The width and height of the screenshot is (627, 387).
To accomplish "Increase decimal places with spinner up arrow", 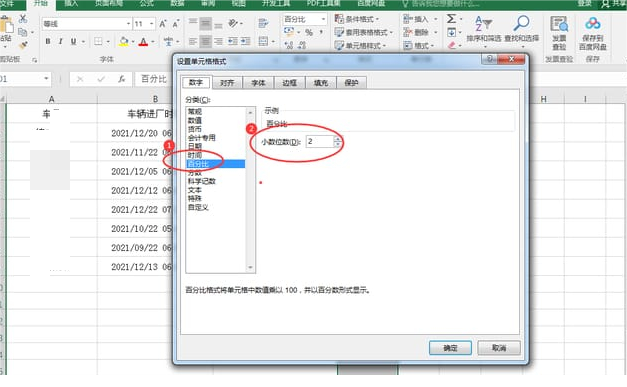I will 338,139.
